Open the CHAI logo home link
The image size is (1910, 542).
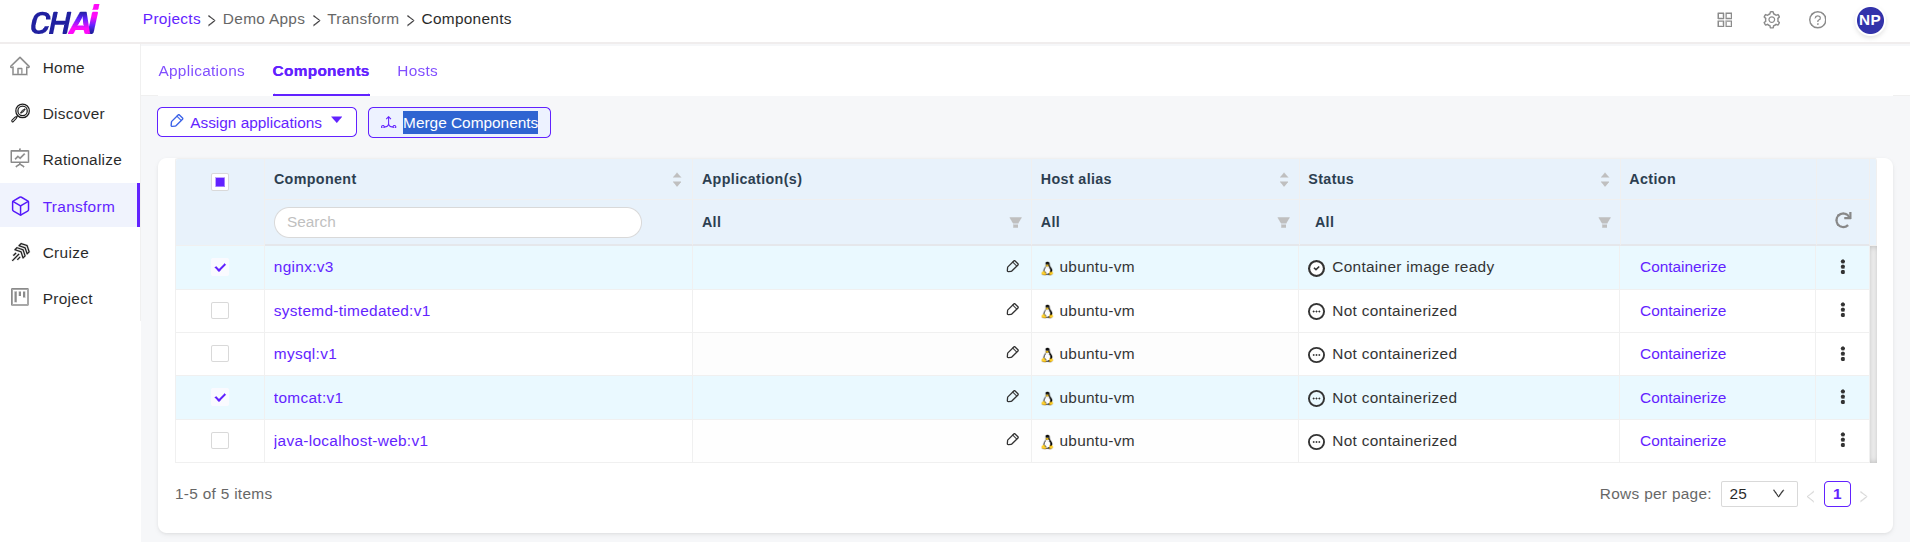[x=65, y=20]
